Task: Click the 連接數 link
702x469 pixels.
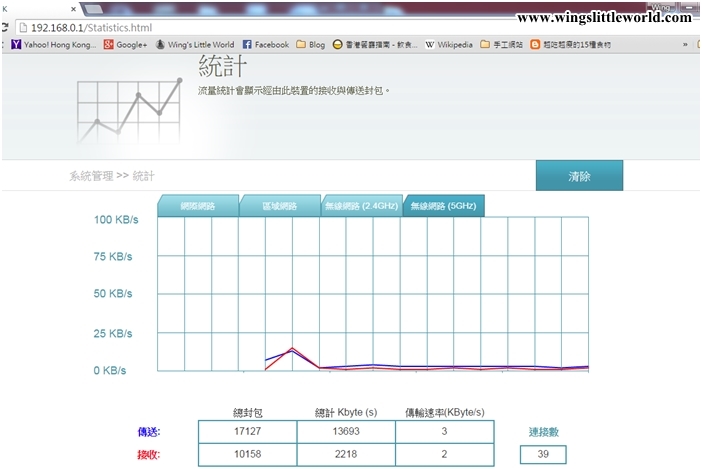Action: click(x=543, y=432)
